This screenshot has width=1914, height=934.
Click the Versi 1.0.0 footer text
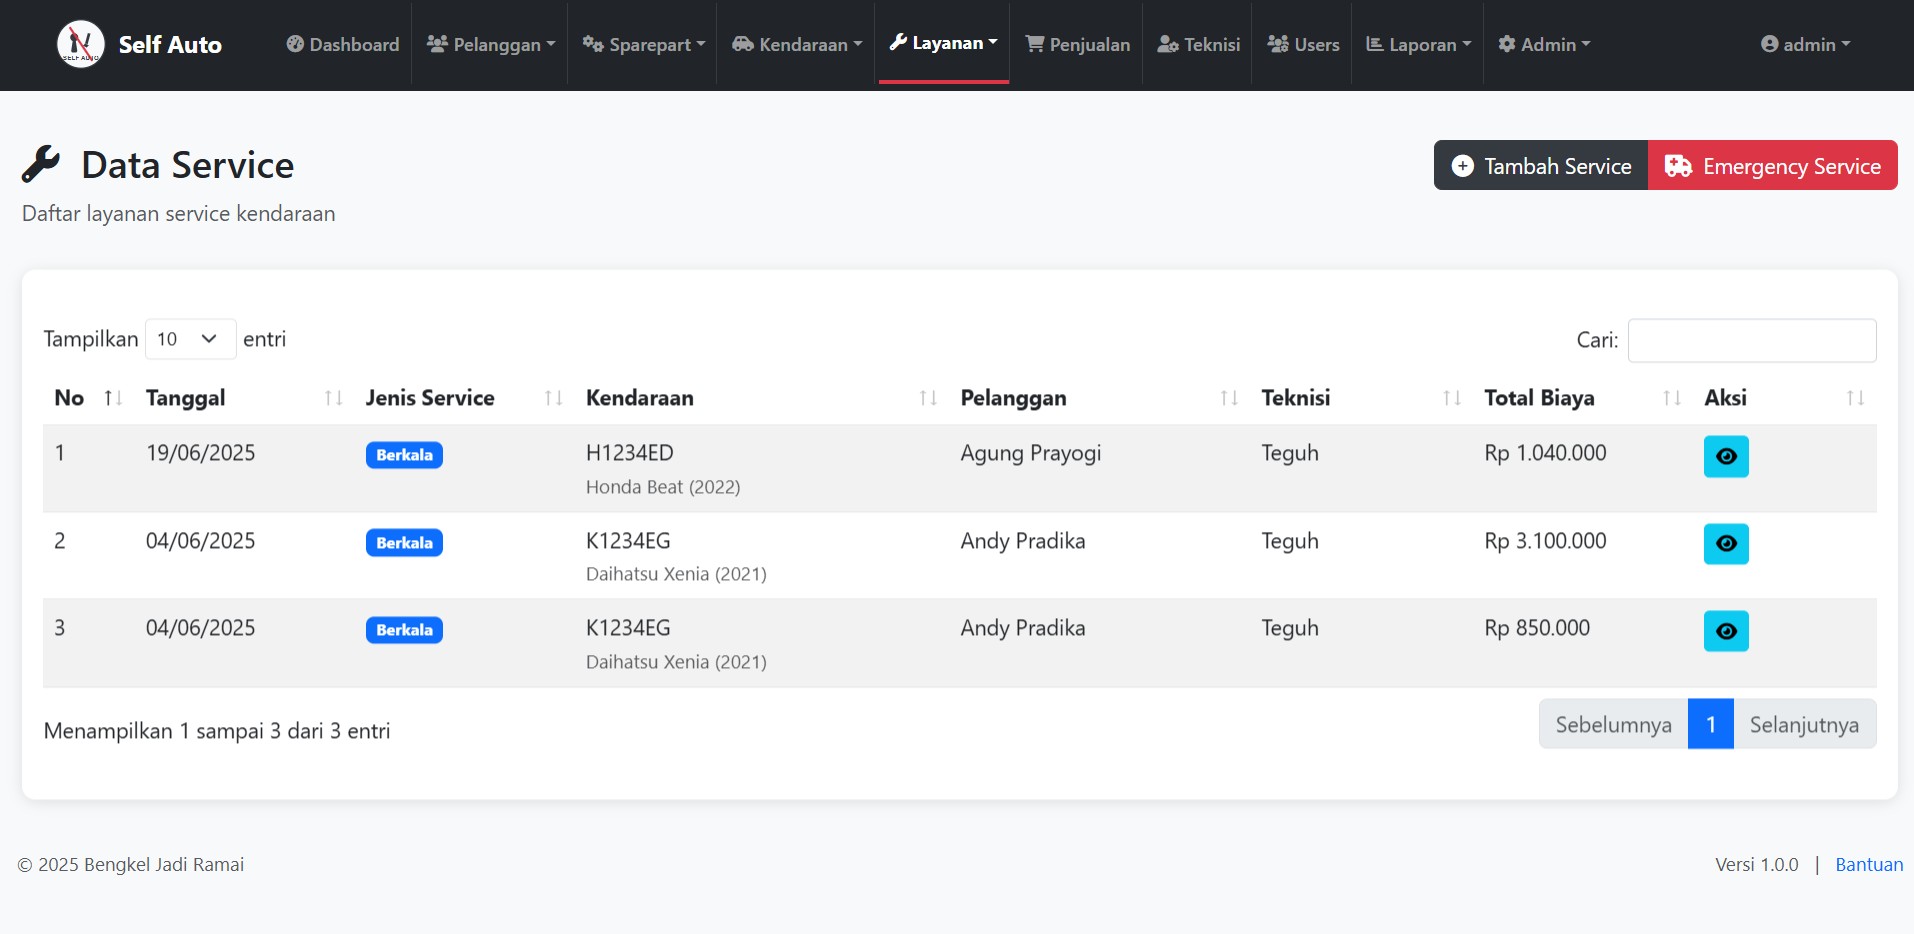pyautogui.click(x=1756, y=864)
